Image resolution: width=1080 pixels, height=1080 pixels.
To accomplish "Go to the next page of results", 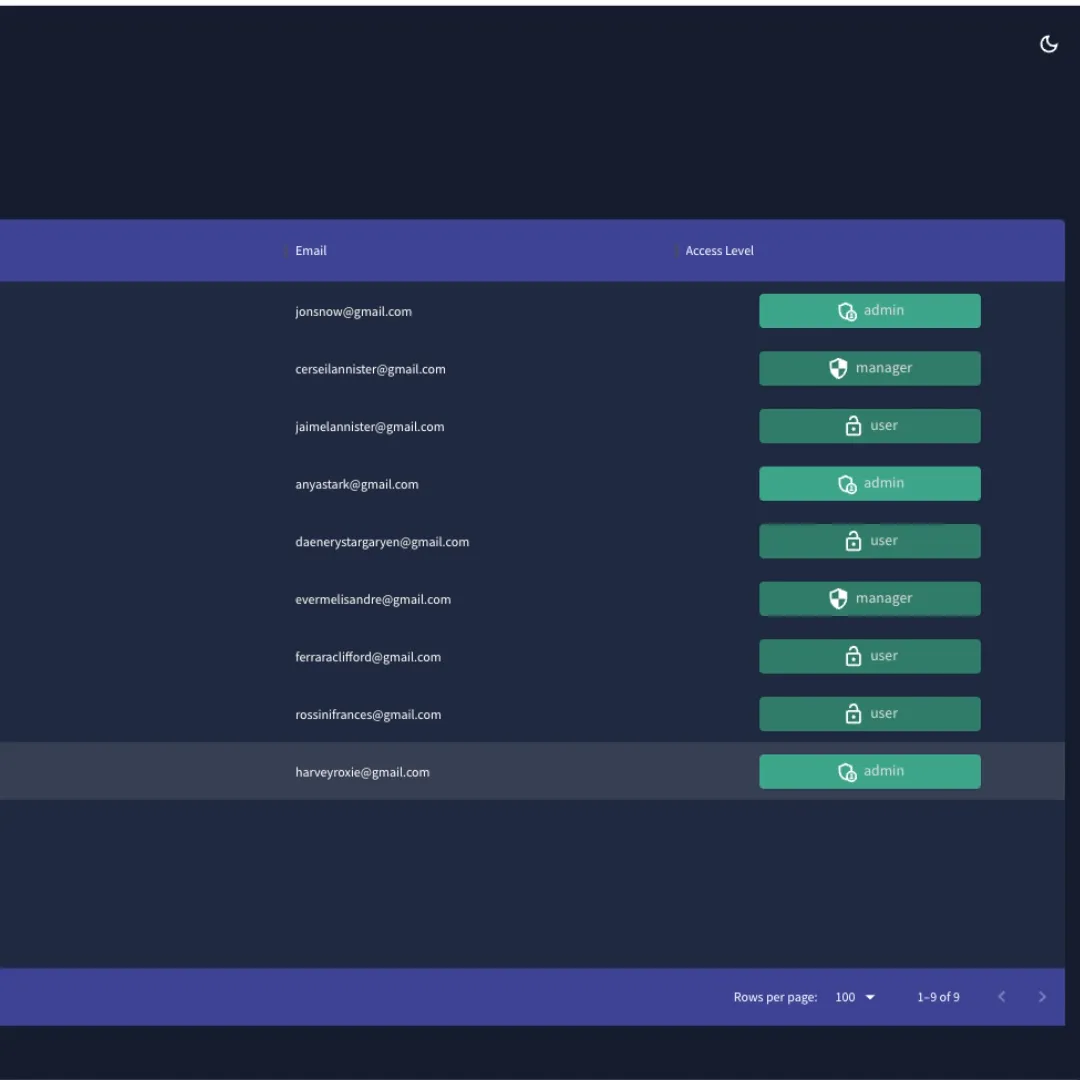I will [x=1042, y=997].
